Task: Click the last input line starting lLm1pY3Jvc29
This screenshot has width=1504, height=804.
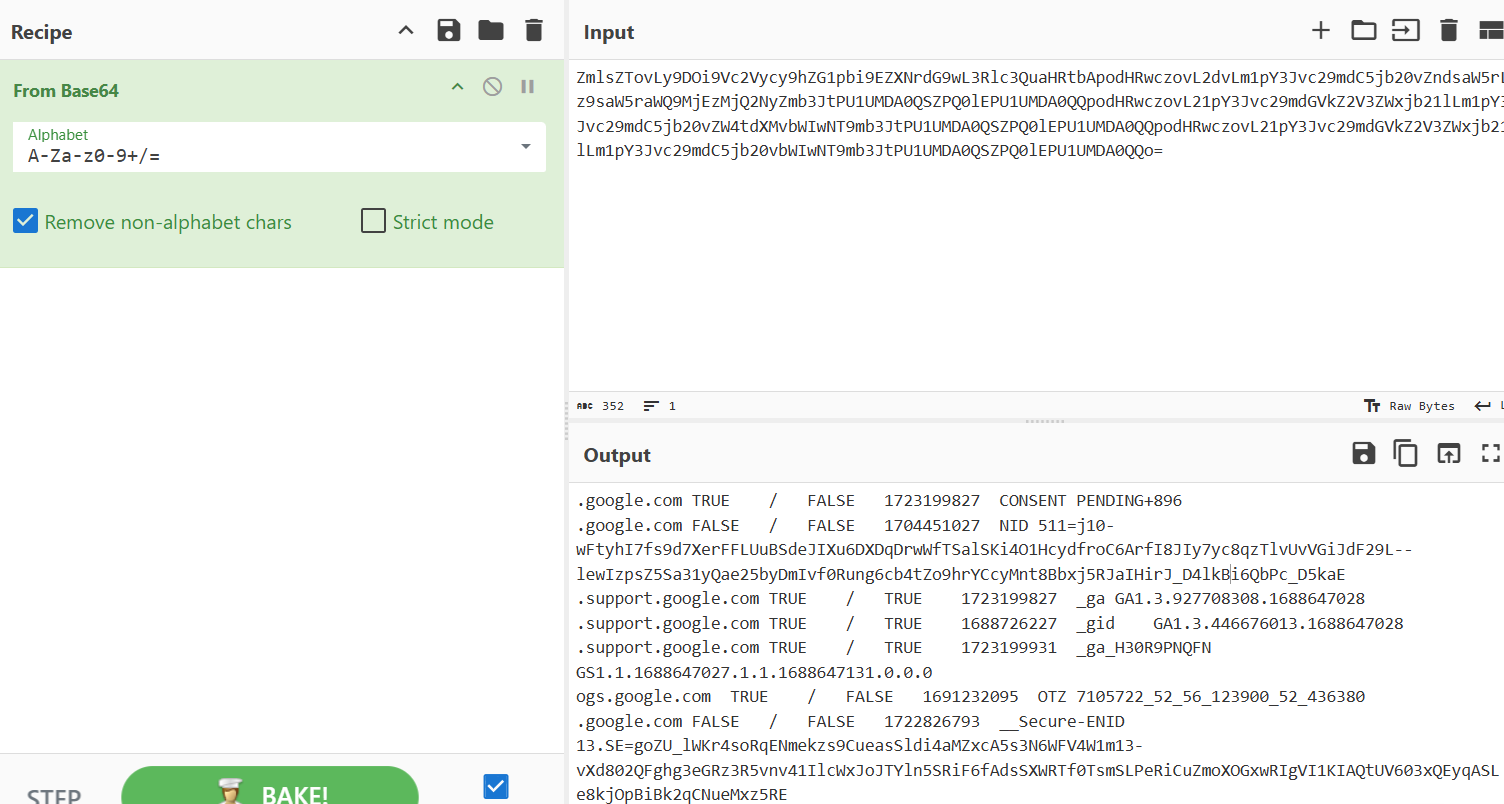Action: click(870, 151)
